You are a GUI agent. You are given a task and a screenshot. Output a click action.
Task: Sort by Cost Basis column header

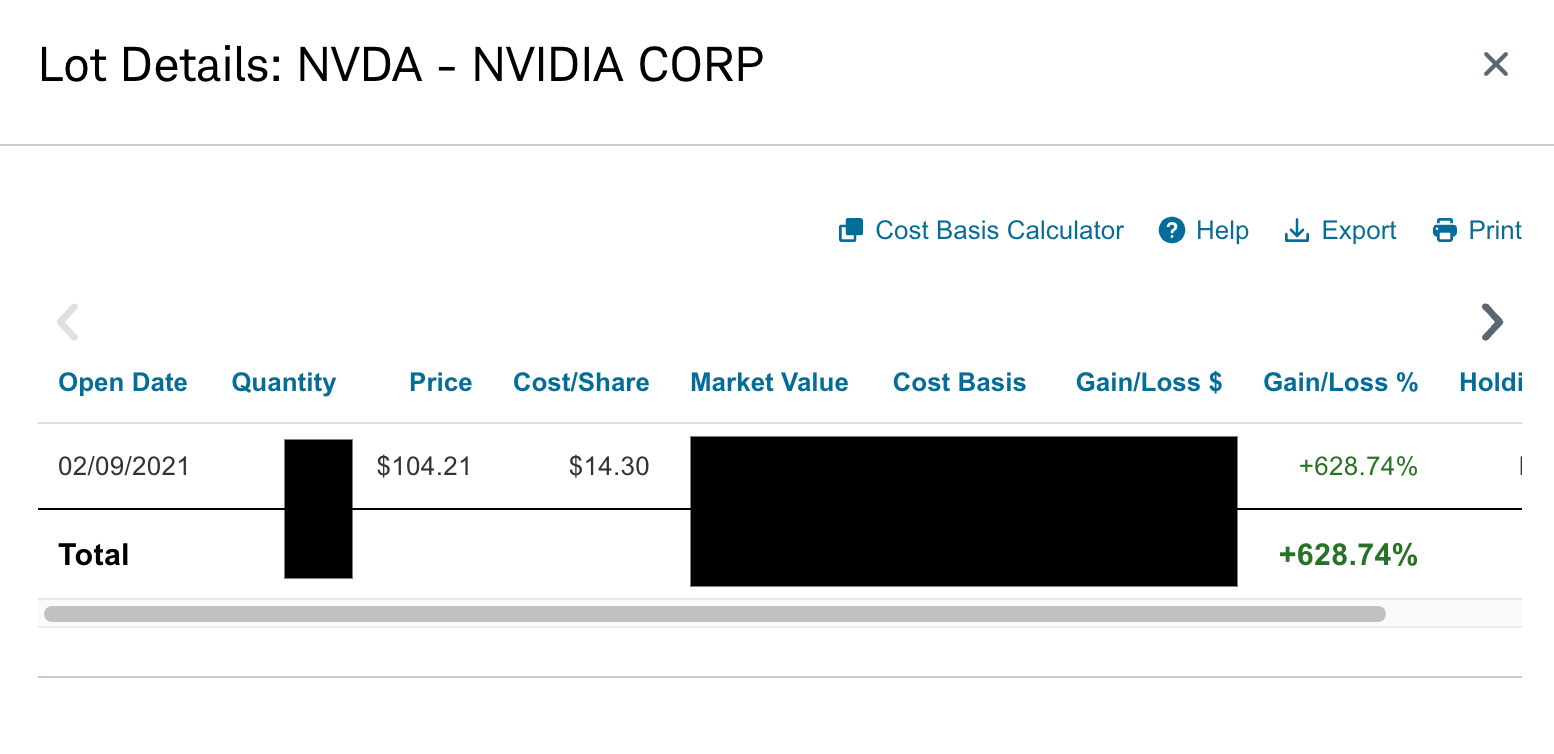(x=959, y=383)
